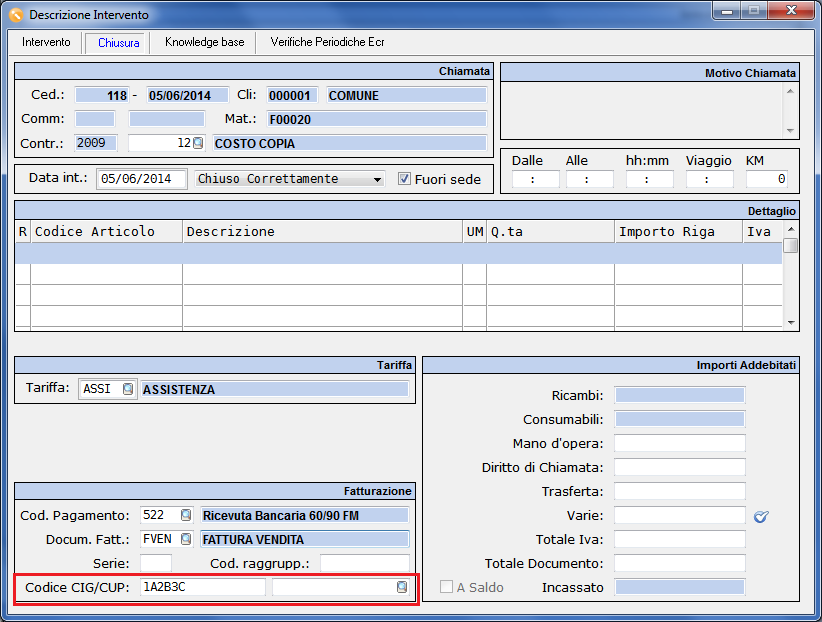Open lookup icon for Docum. Fatt. FVEN
This screenshot has height=622, width=822.
(186, 539)
